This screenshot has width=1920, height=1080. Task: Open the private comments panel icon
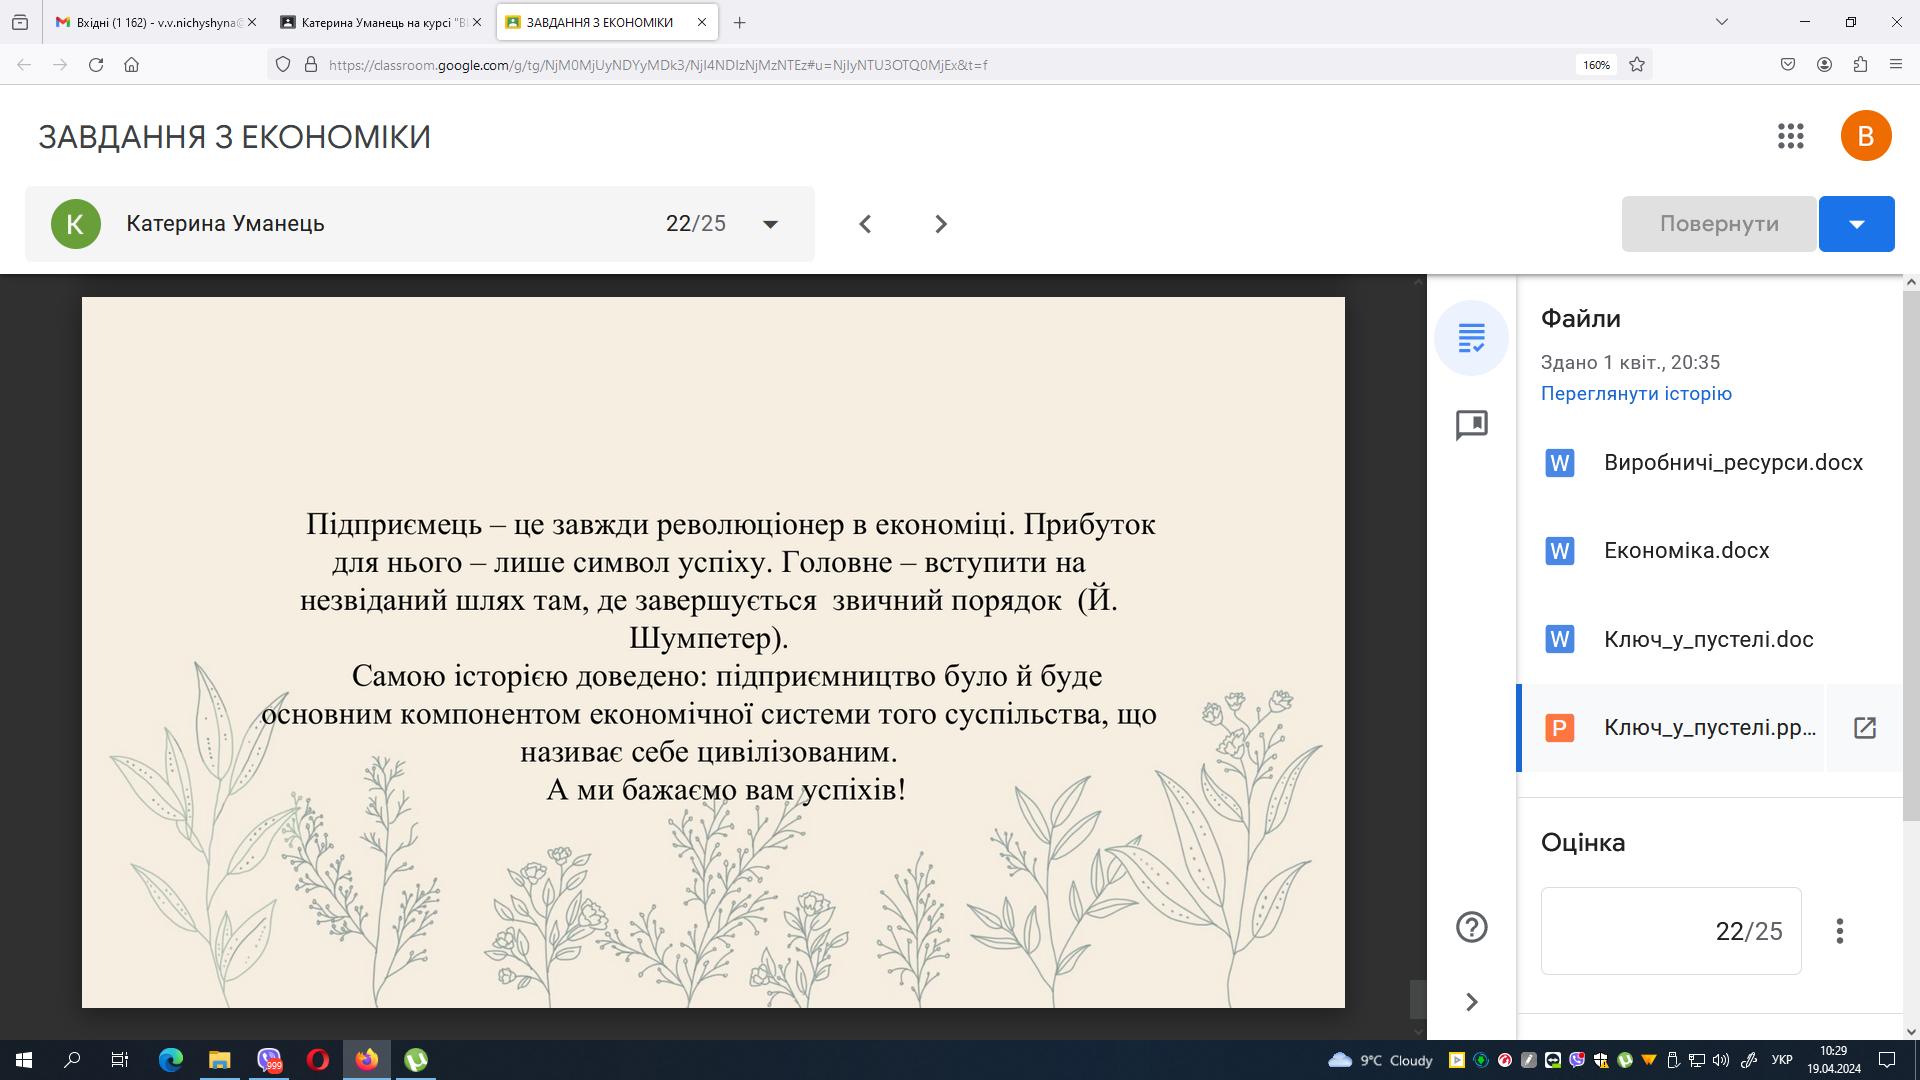point(1471,425)
